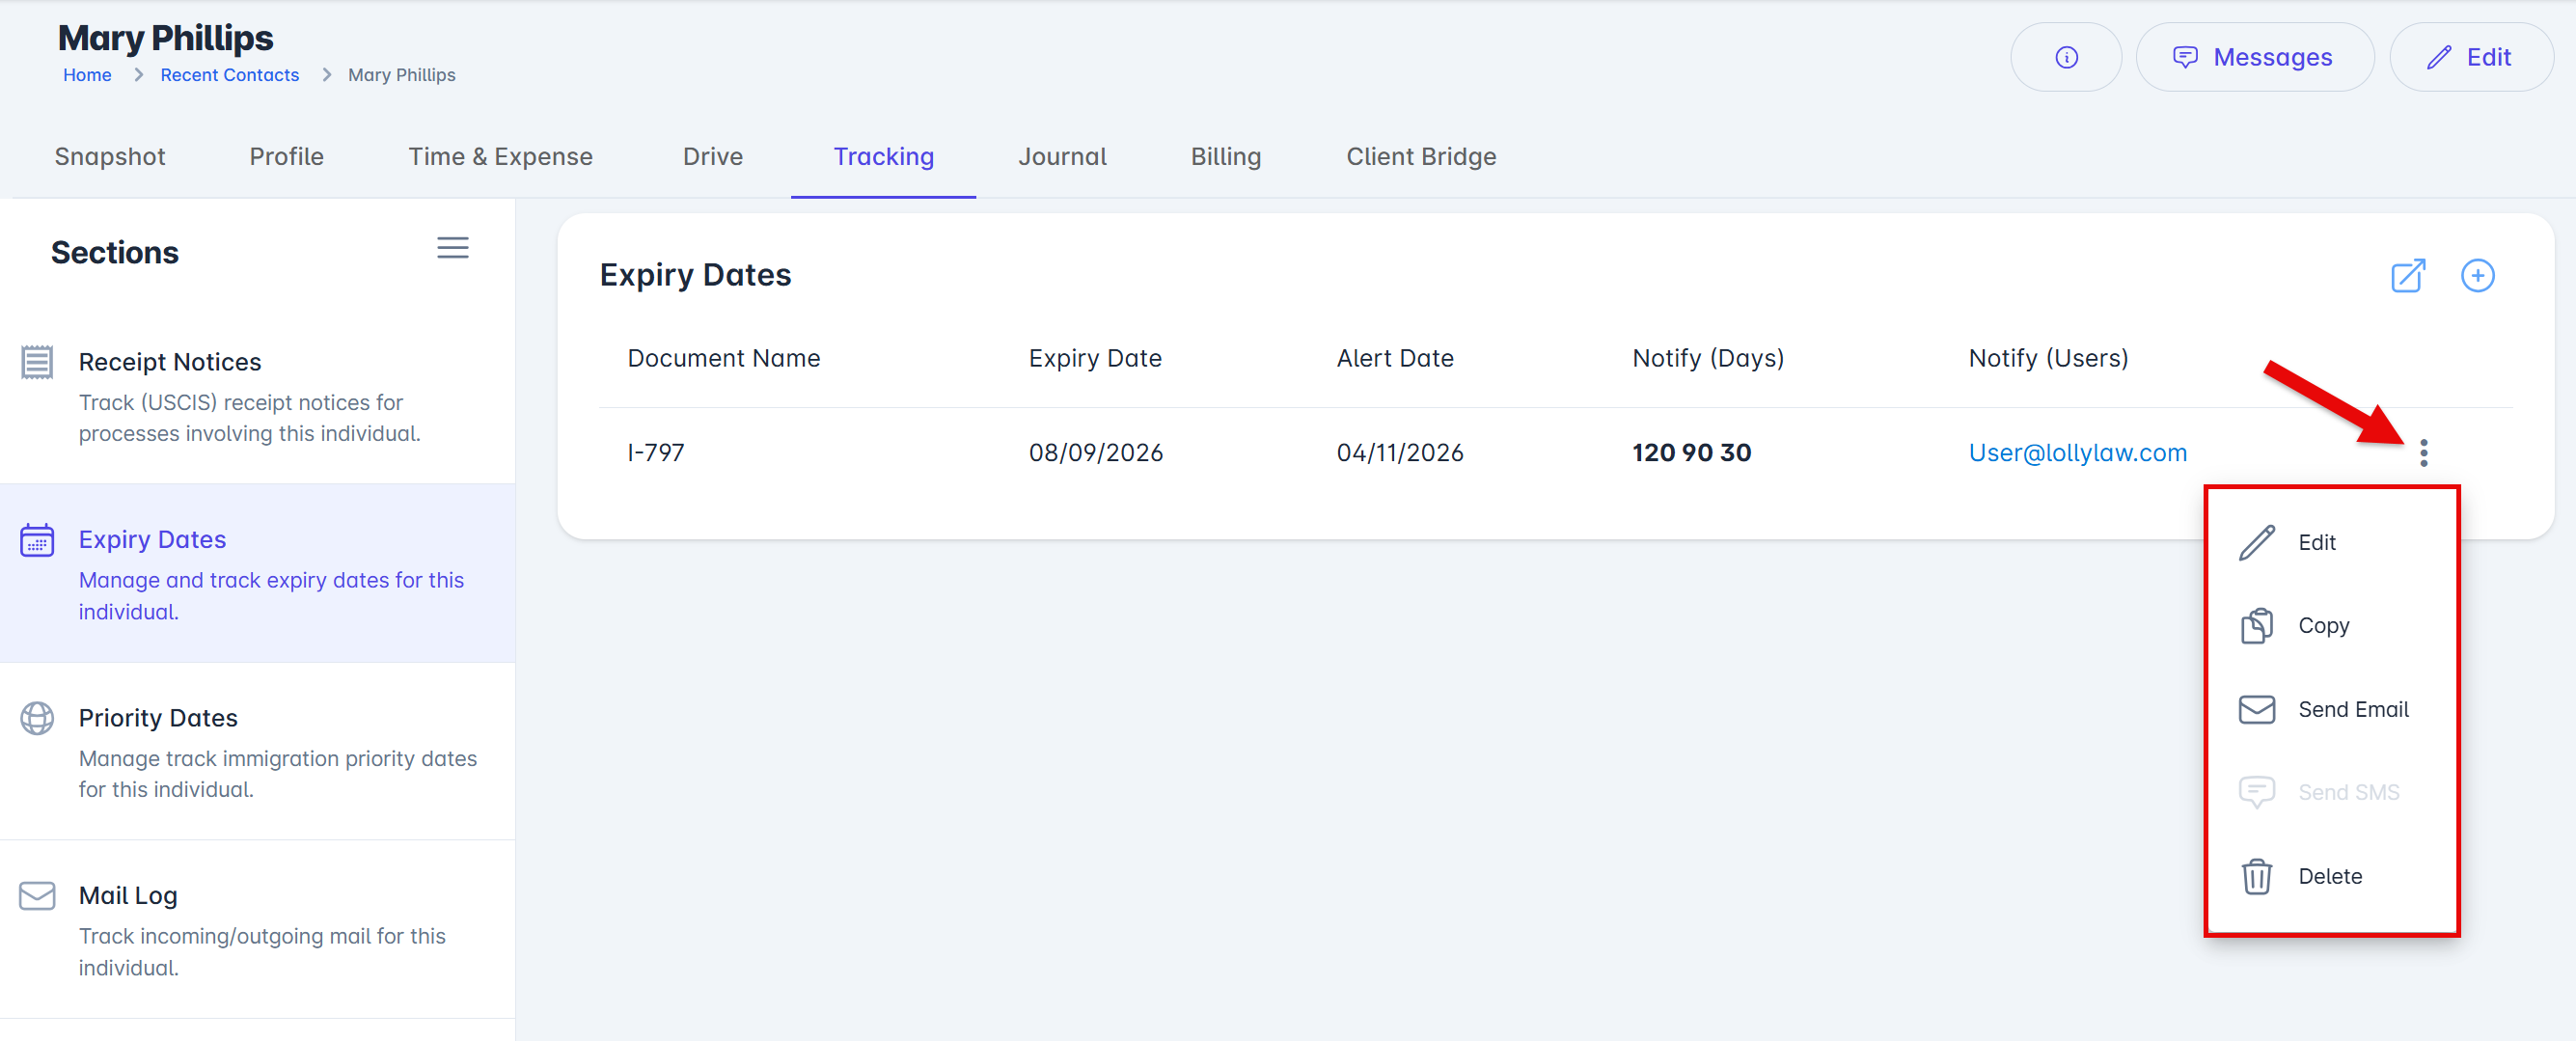Select Copy in the context menu
This screenshot has width=2576, height=1041.
pyautogui.click(x=2322, y=625)
